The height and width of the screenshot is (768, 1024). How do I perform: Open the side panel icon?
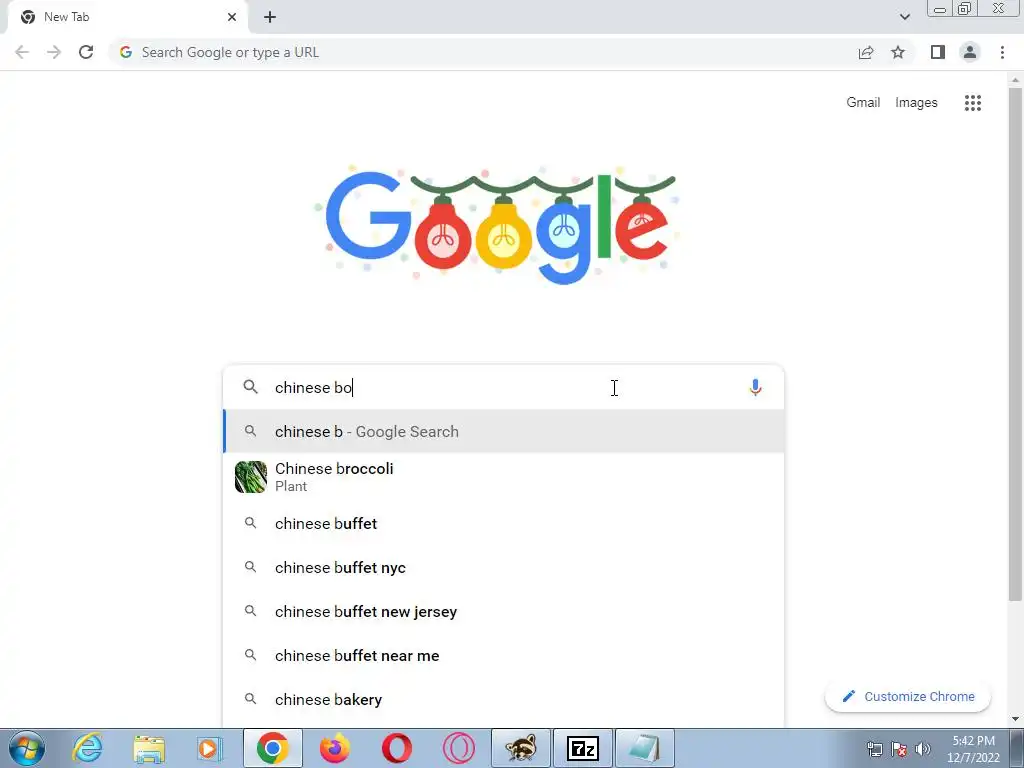[x=938, y=52]
